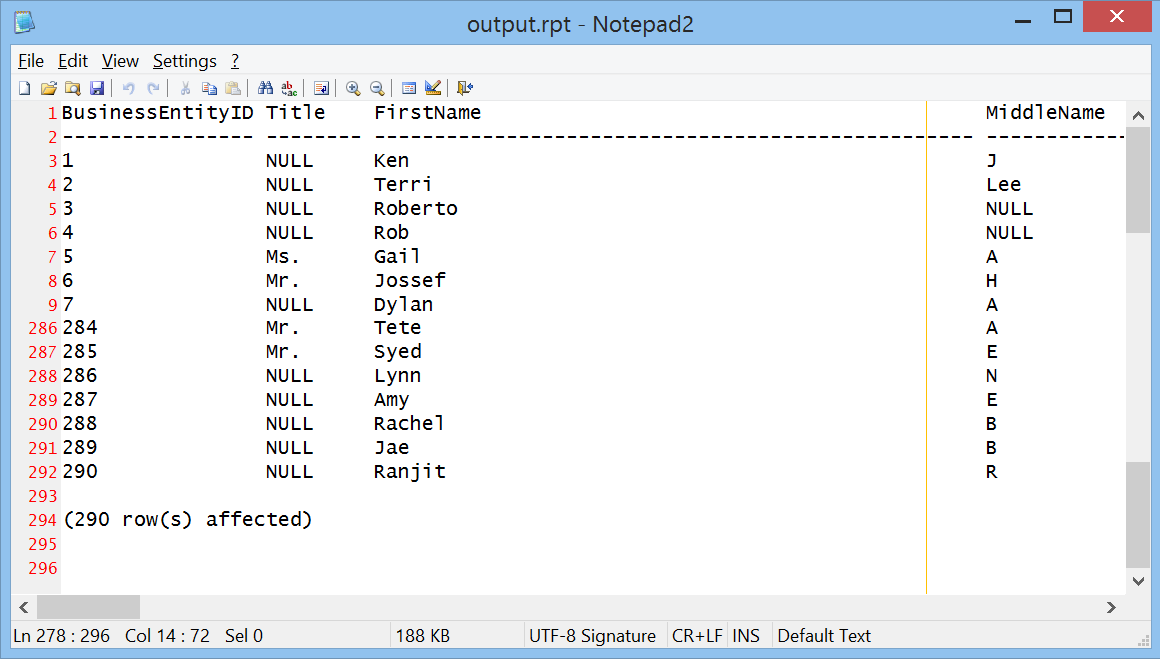Open the File menu
Image resolution: width=1160 pixels, height=659 pixels.
pos(31,61)
